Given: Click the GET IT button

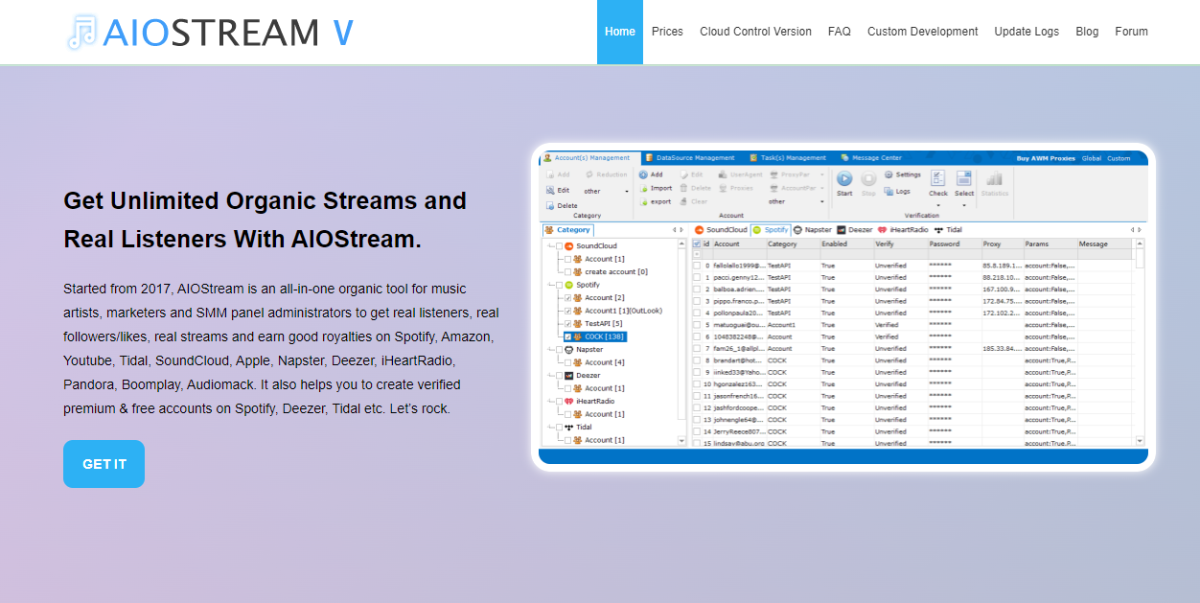Looking at the screenshot, I should pos(104,464).
